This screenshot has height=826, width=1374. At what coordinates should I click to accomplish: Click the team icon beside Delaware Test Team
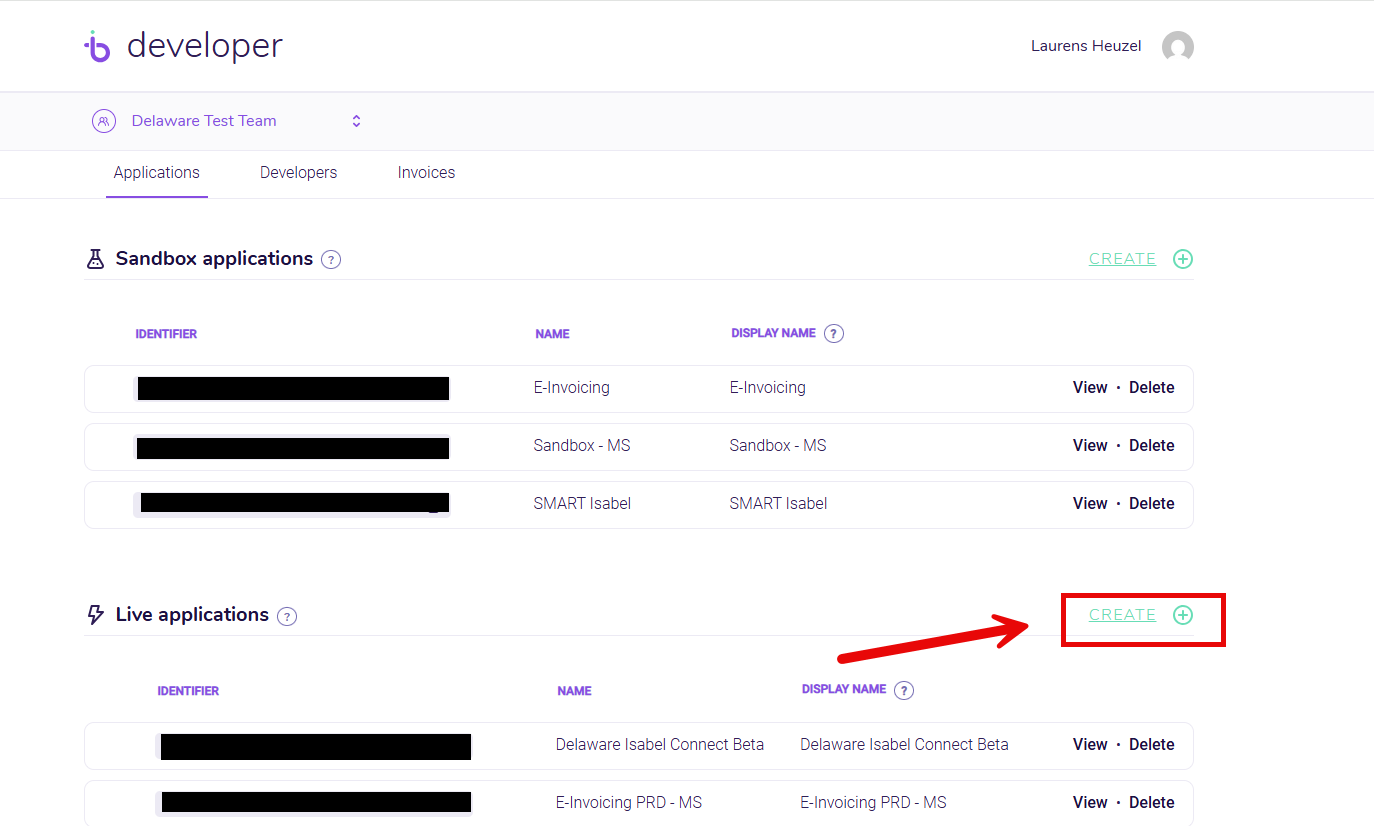[x=104, y=121]
